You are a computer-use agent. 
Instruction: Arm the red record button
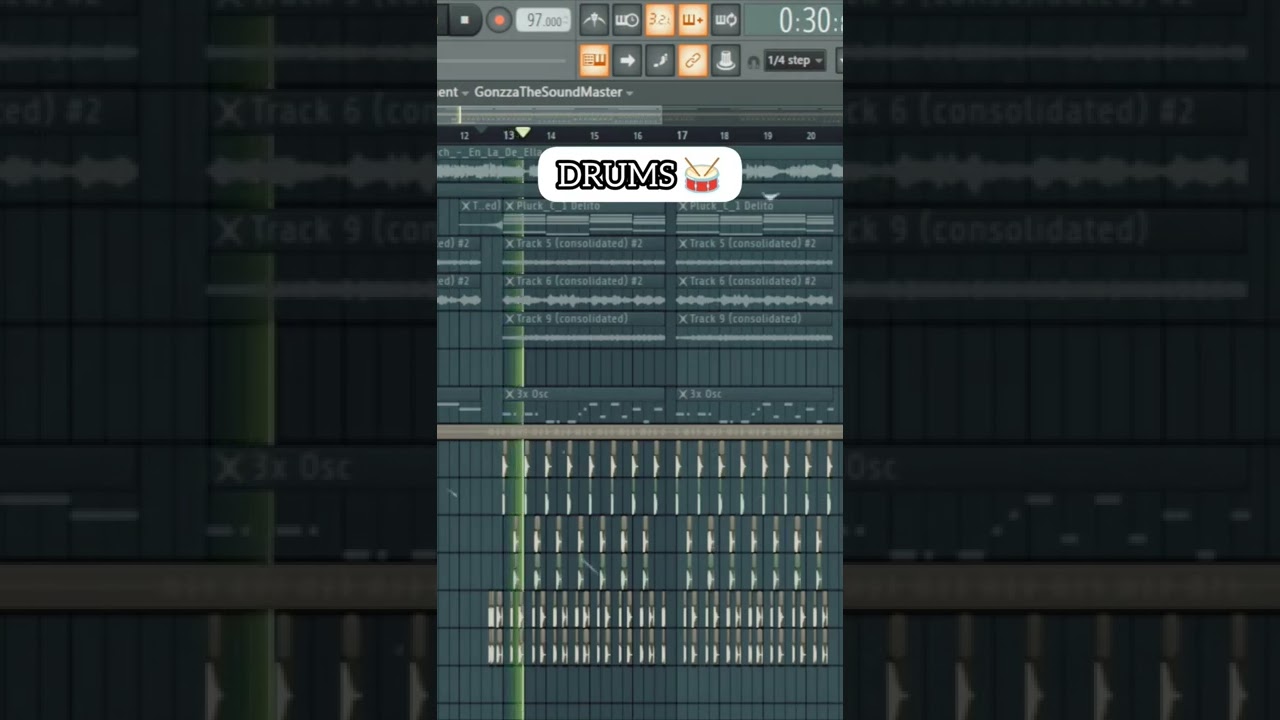[x=498, y=19]
